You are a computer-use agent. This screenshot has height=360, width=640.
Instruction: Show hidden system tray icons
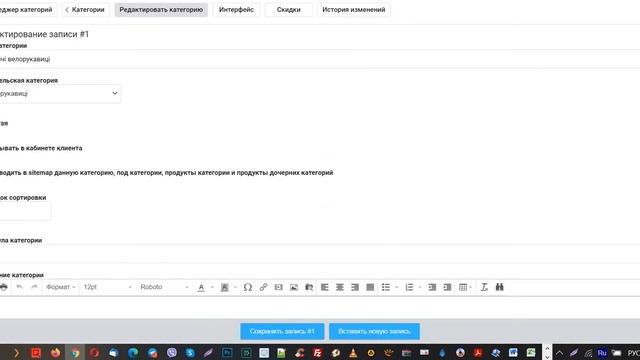tap(560, 353)
